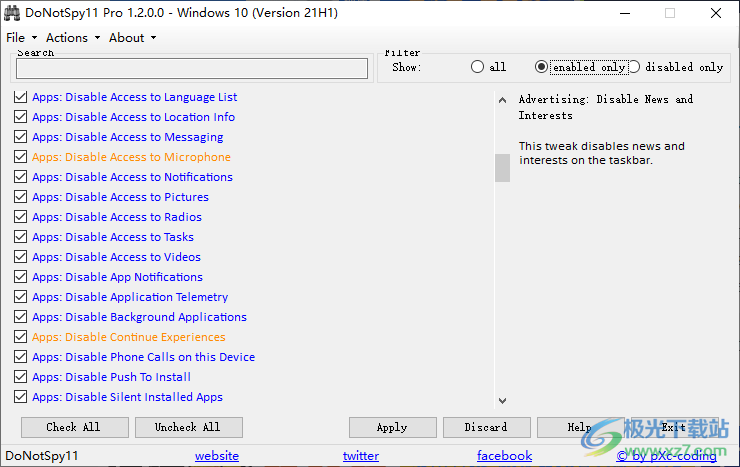
Task: Toggle Disable Phone Calls on this Device checkbox
Action: pyautogui.click(x=20, y=357)
